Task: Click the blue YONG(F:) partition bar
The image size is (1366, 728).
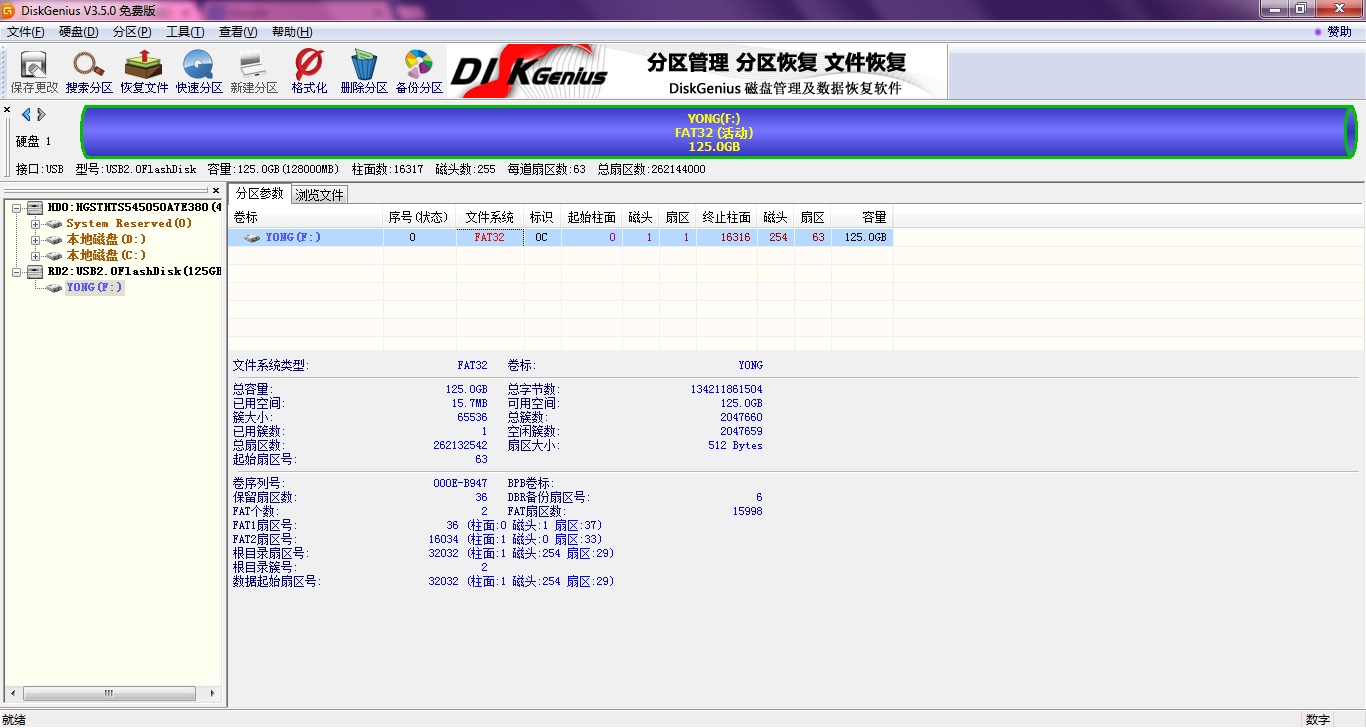Action: pos(718,132)
